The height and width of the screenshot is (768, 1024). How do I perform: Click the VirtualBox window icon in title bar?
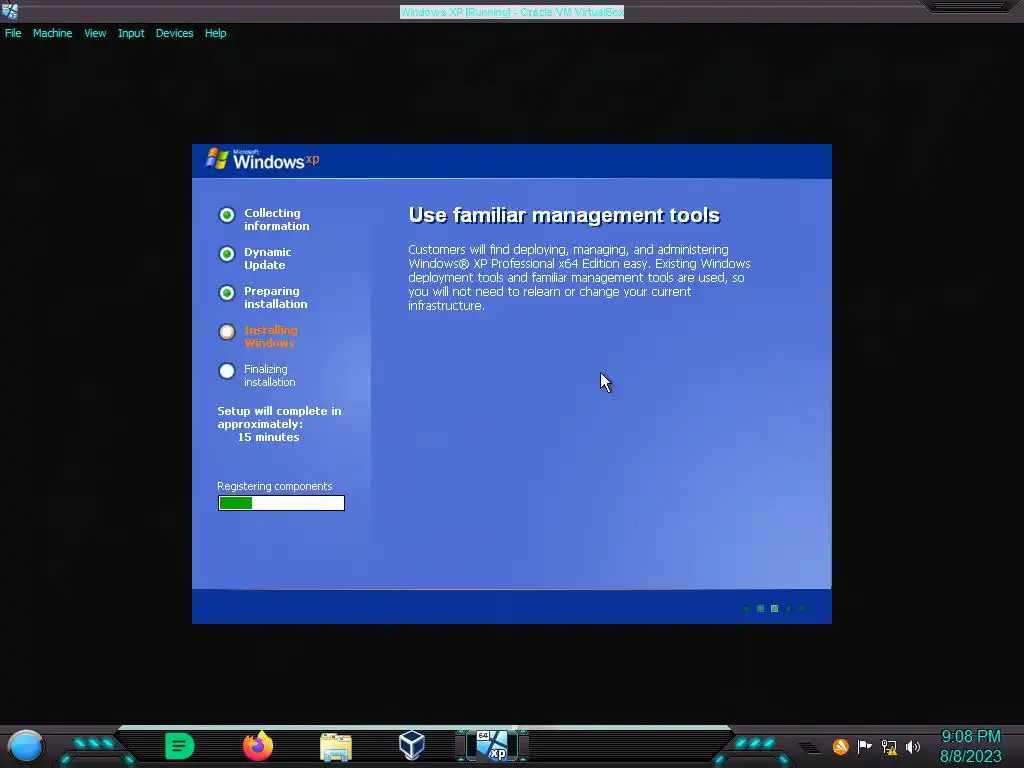[10, 11]
